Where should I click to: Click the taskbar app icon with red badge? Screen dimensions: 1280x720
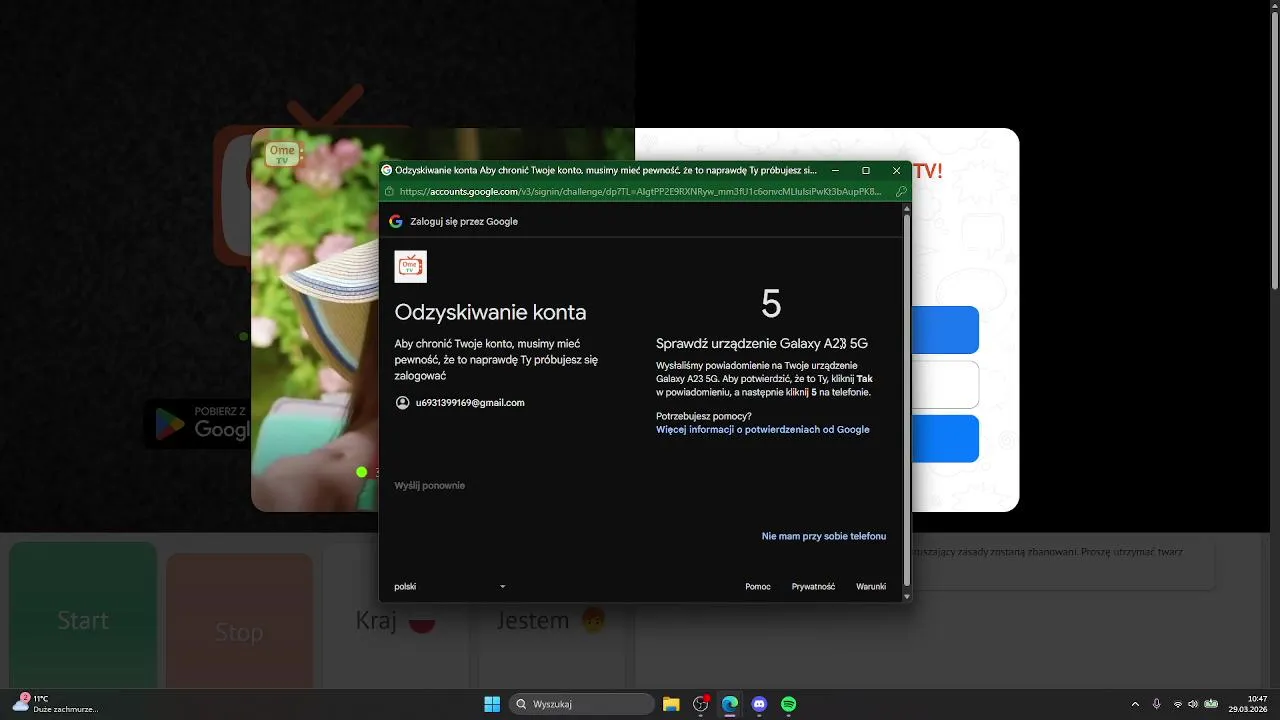click(x=701, y=704)
